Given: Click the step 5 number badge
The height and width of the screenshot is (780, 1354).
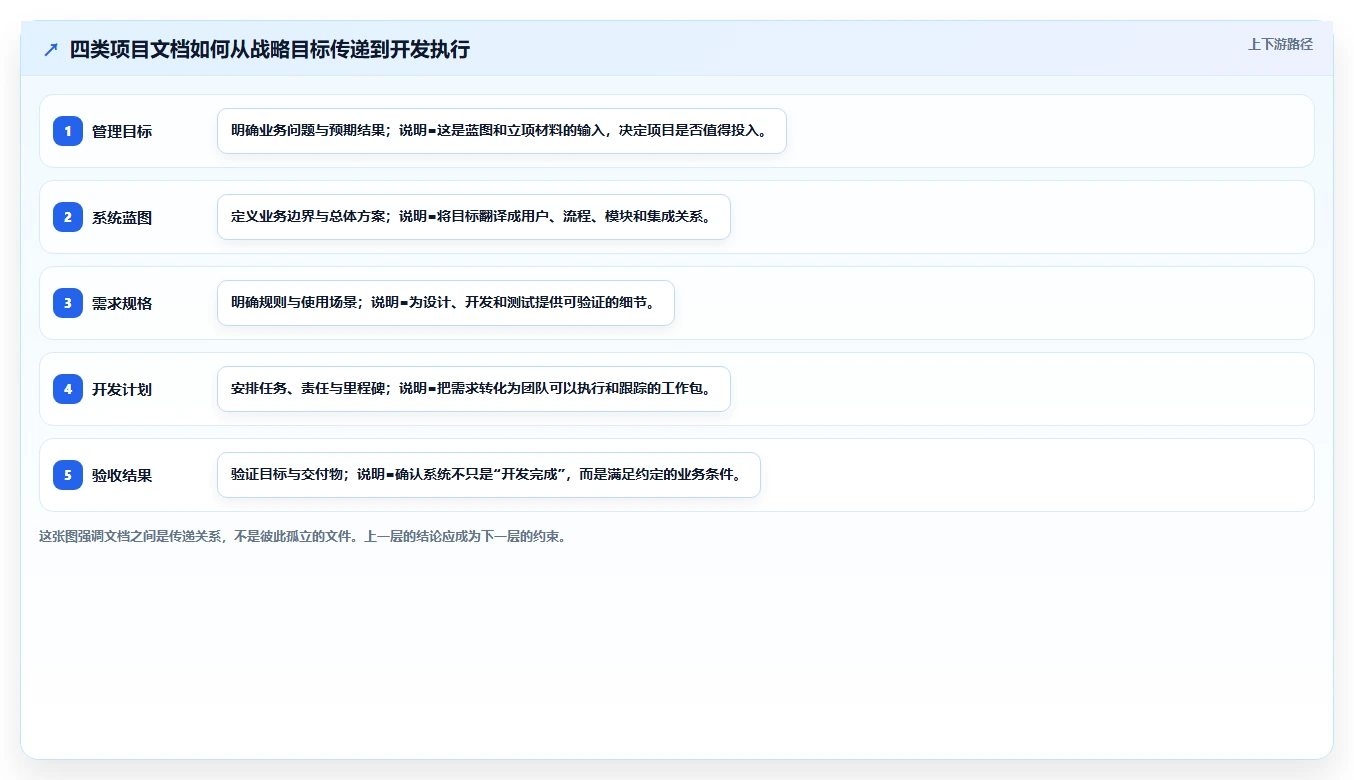Looking at the screenshot, I should point(68,475).
